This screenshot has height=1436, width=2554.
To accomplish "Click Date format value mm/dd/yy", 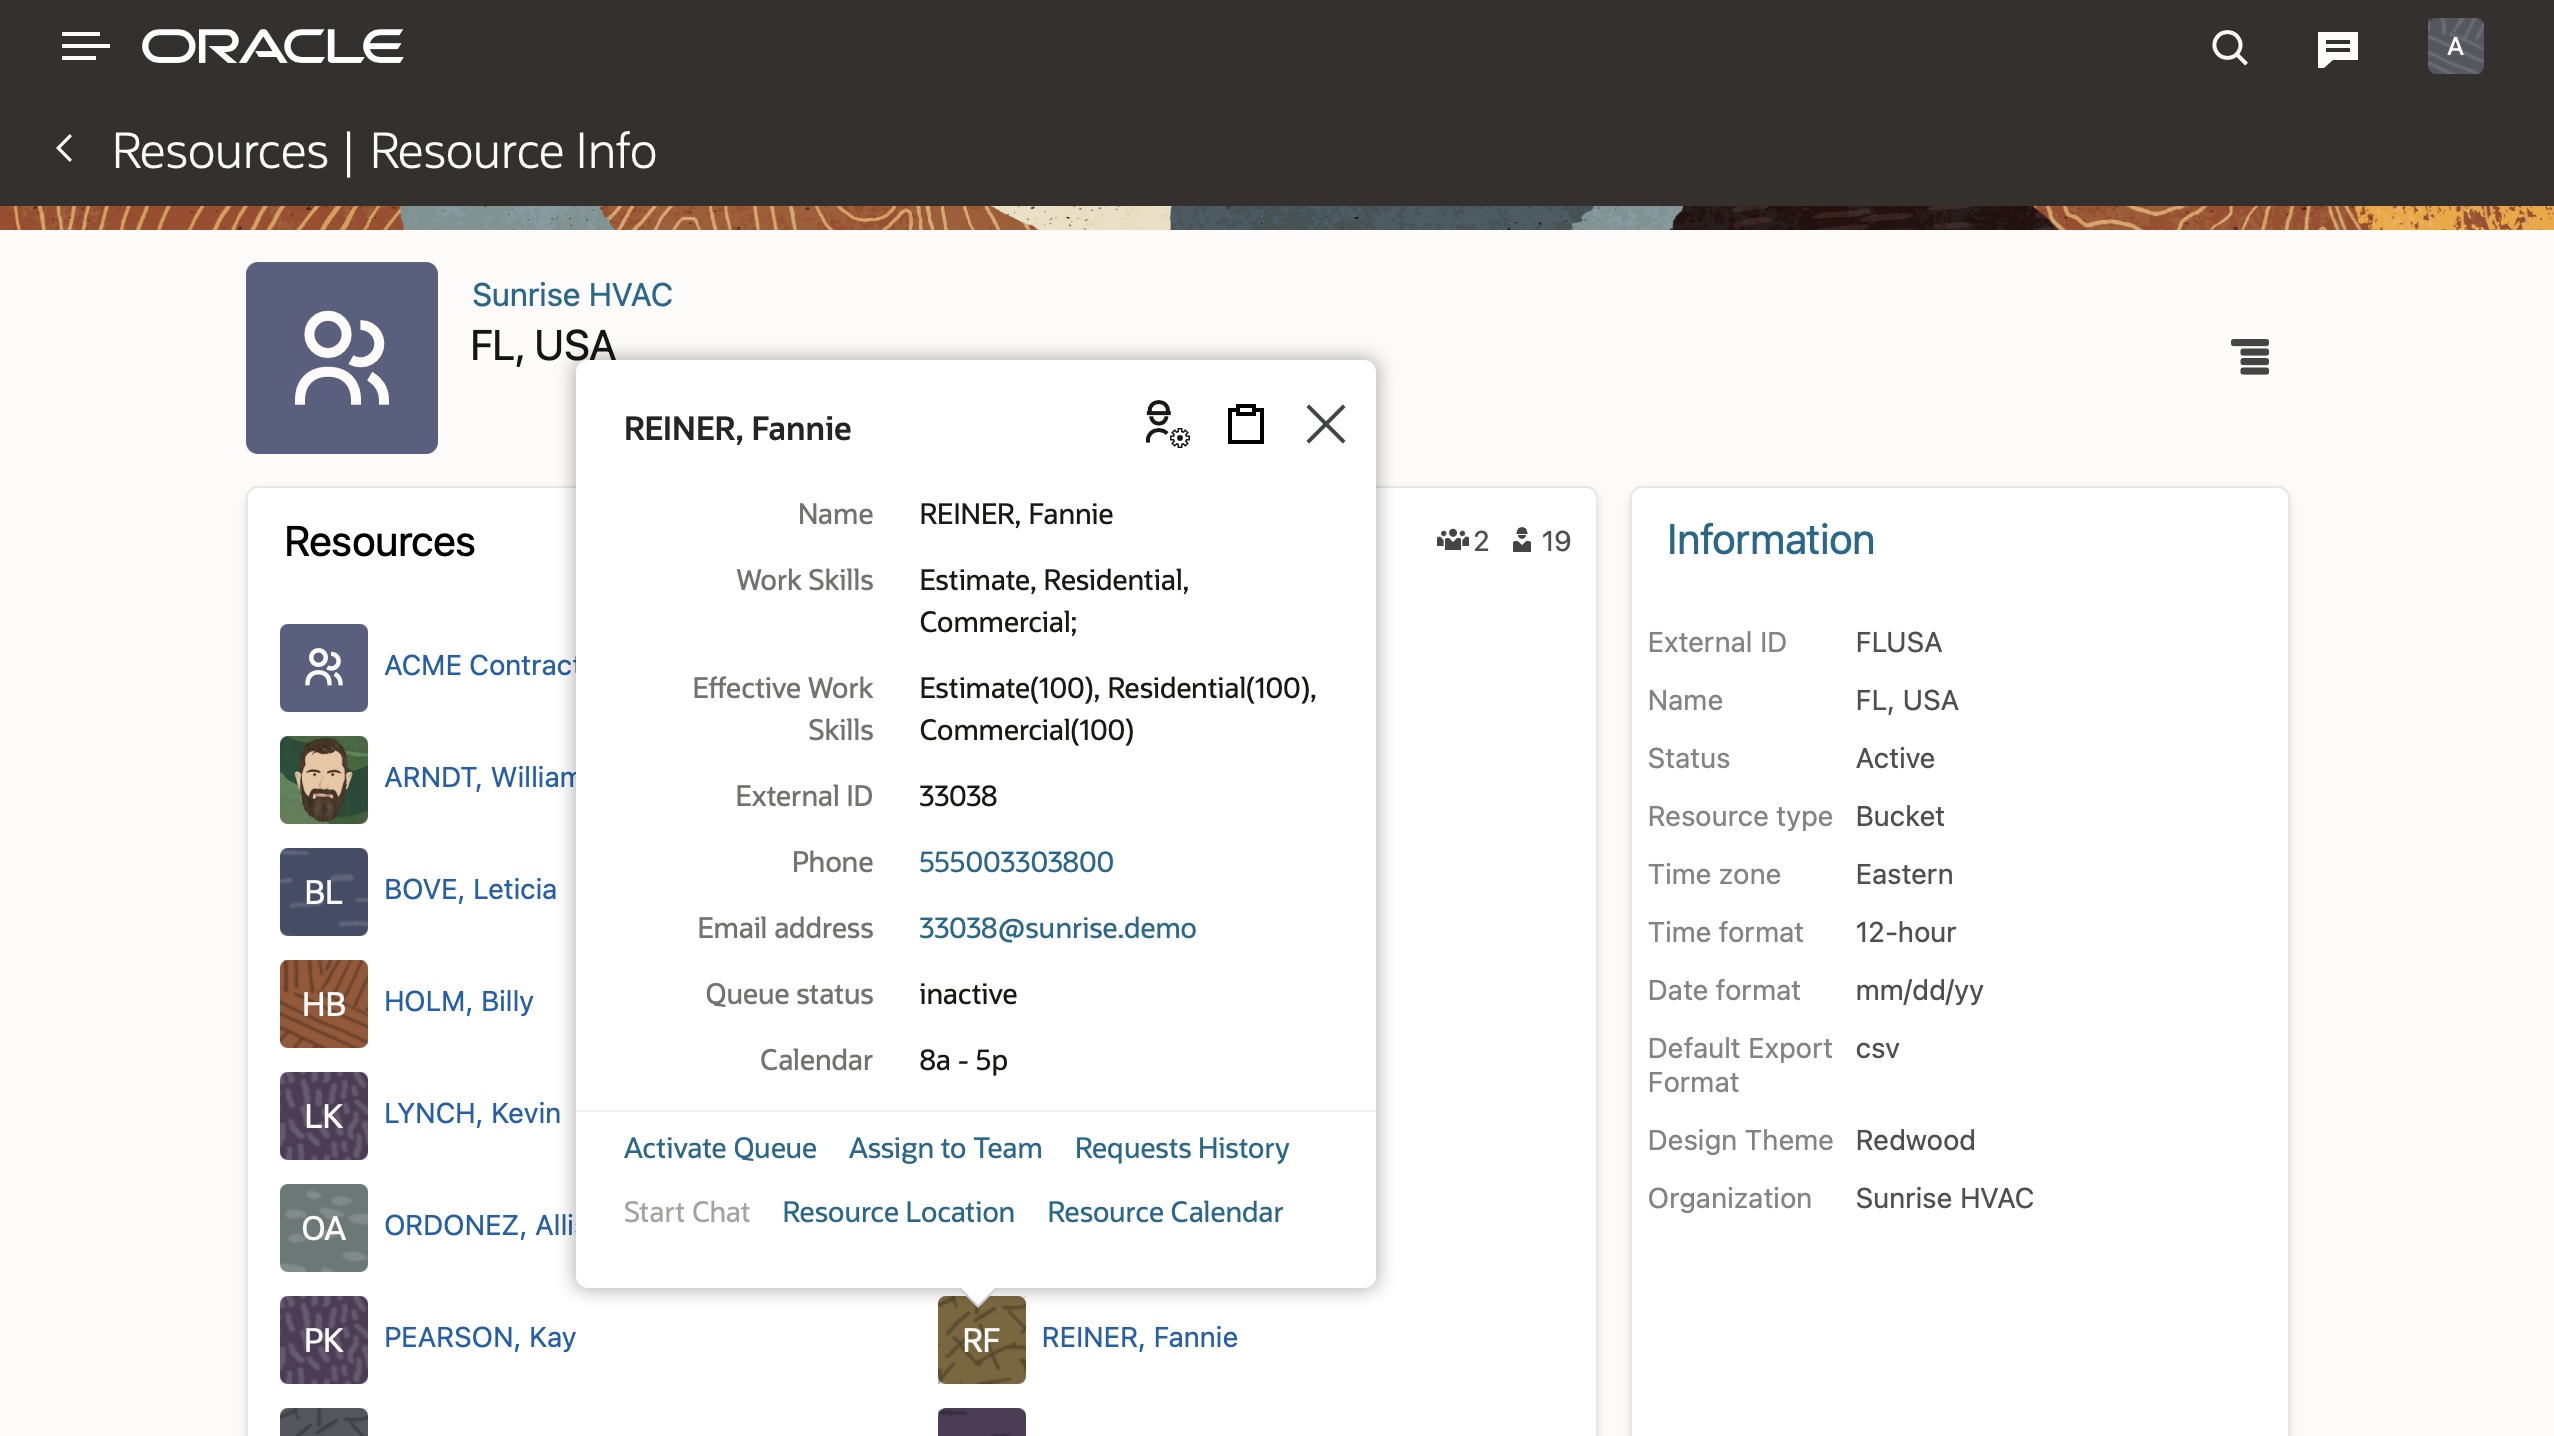I will 1920,990.
